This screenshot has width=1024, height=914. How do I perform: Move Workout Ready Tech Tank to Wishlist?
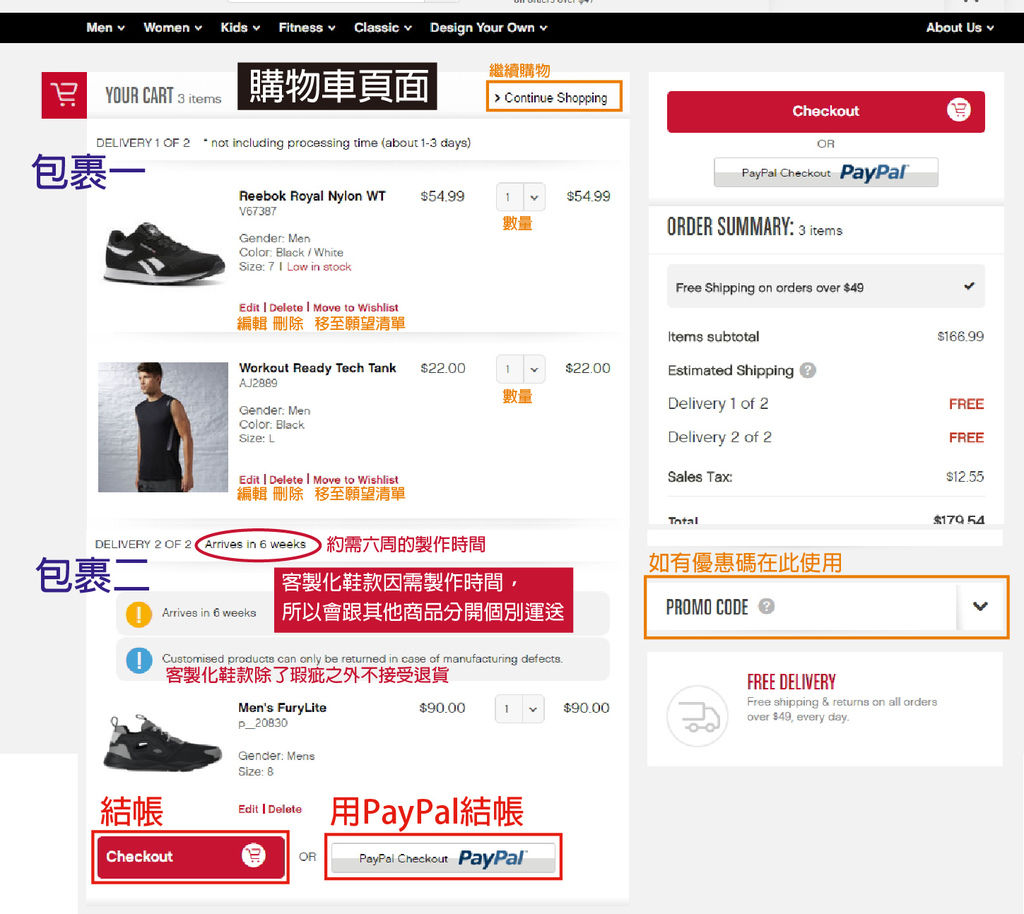tap(355, 480)
